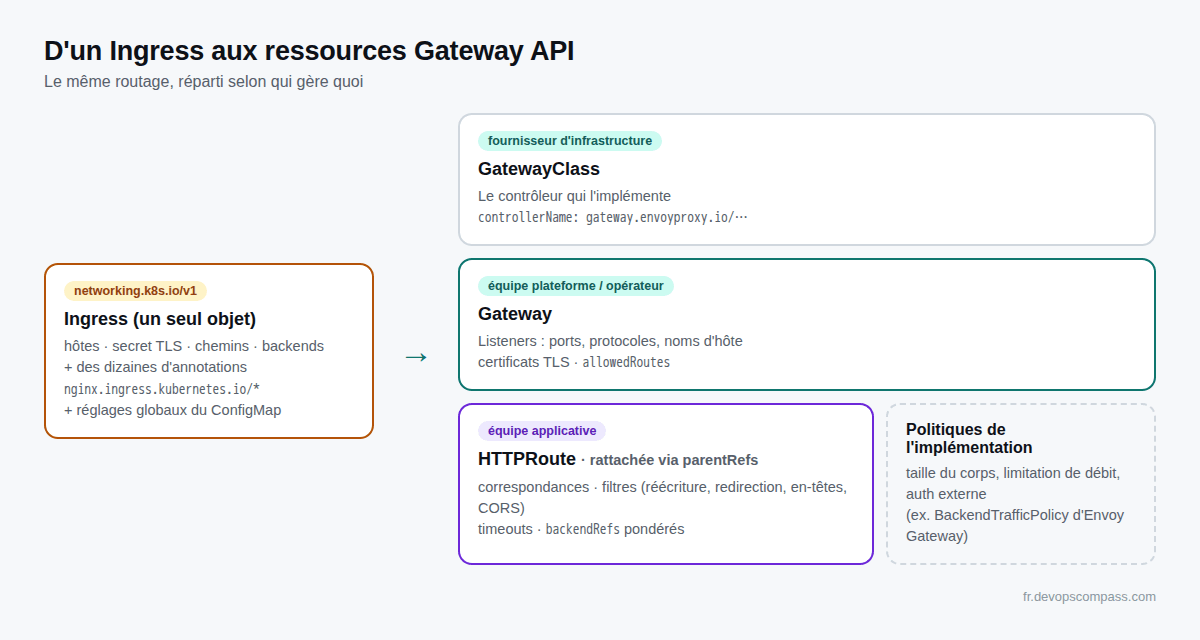The image size is (1200, 640).
Task: Click the "GatewayClass" heading
Action: 539,169
